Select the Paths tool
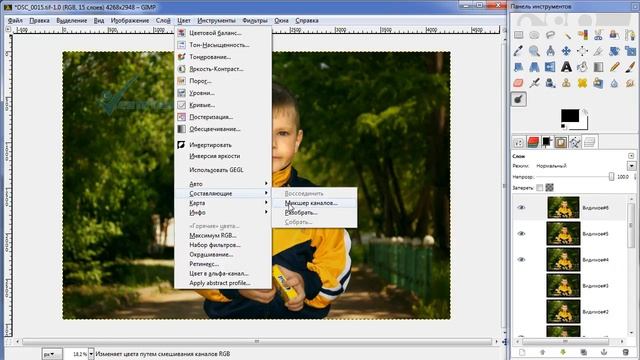This screenshot has height=360, width=640. (631, 35)
